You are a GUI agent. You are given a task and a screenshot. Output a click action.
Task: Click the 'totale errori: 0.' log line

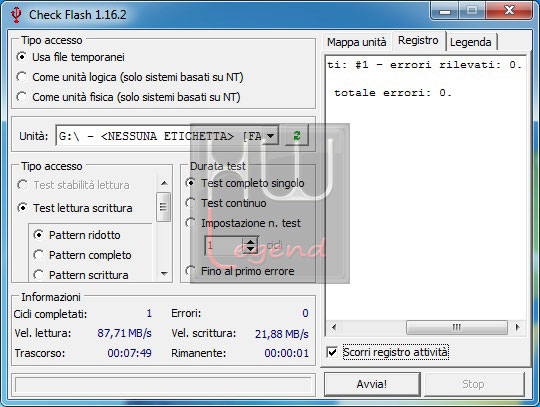[x=393, y=93]
